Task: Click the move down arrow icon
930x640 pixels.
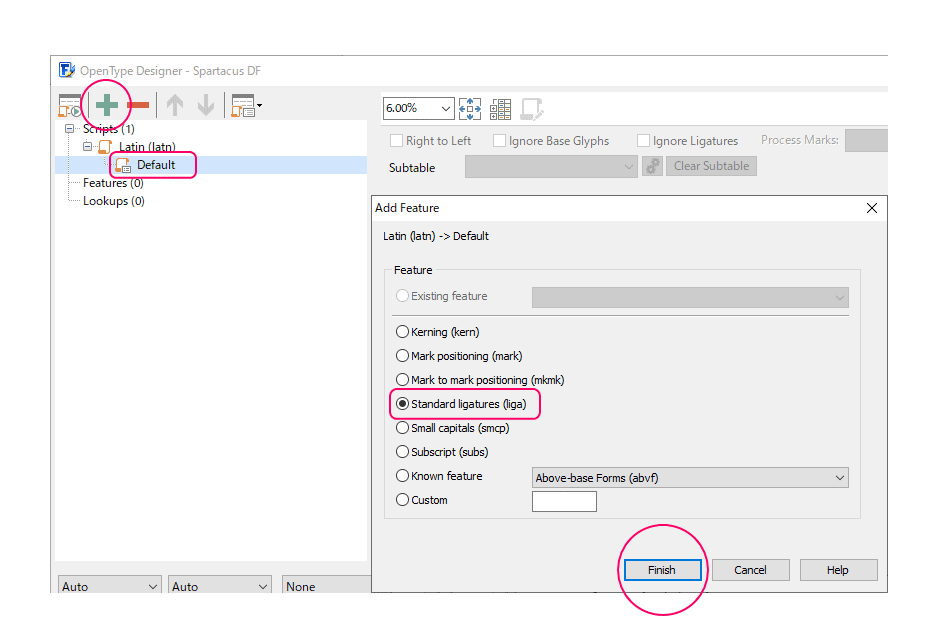Action: pyautogui.click(x=205, y=105)
